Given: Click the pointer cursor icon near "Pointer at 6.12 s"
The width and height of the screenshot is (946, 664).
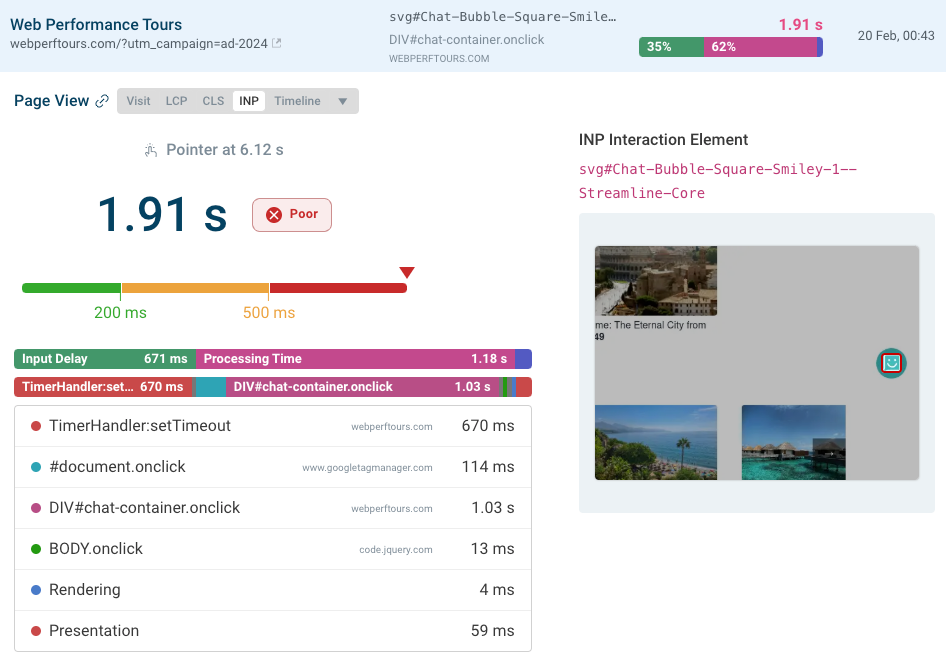Looking at the screenshot, I should pyautogui.click(x=150, y=147).
